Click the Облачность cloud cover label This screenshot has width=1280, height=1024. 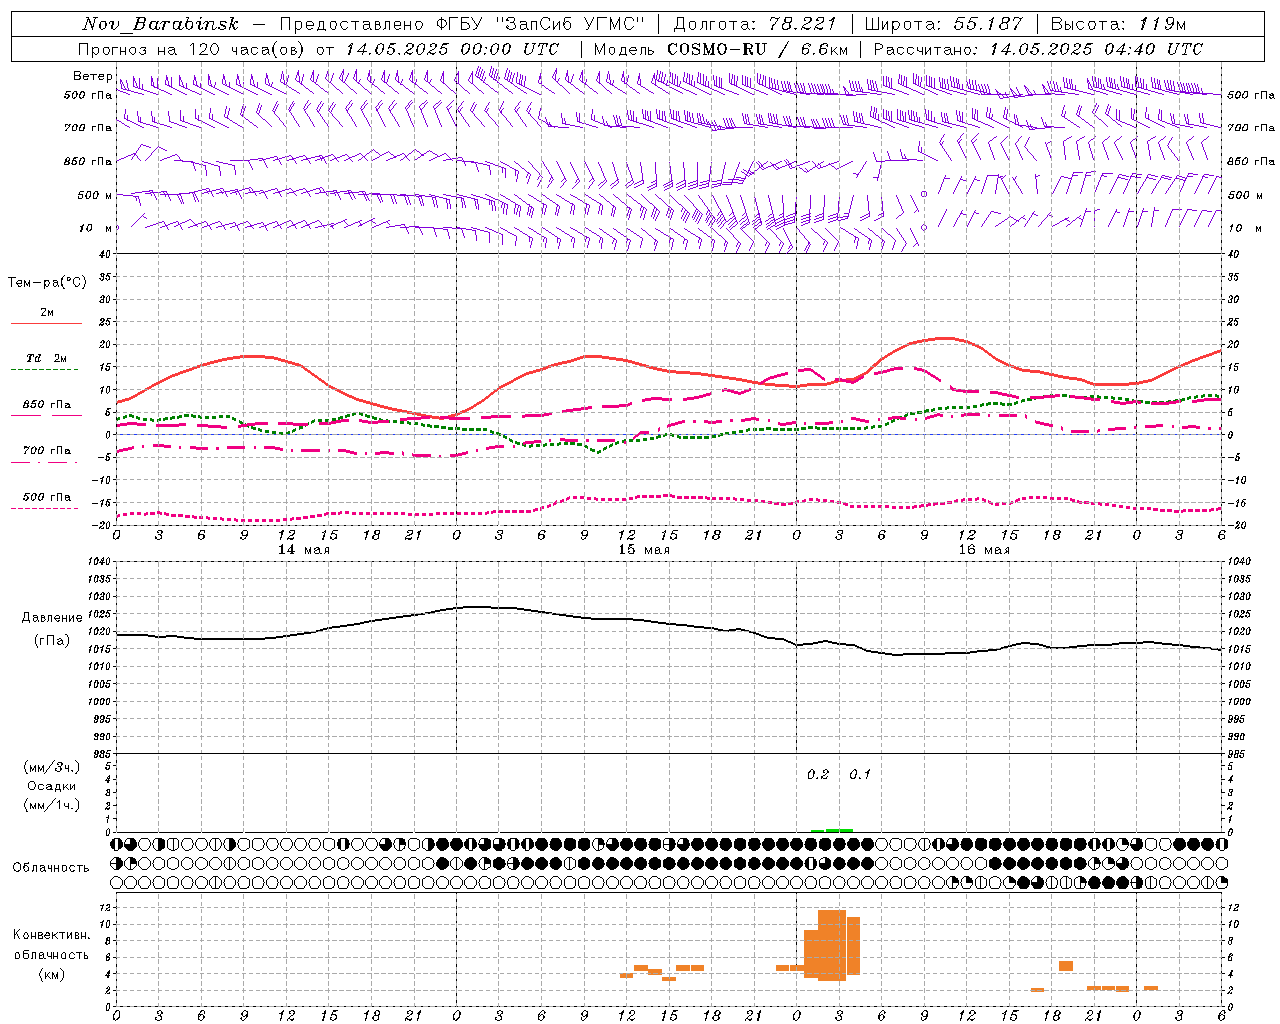coord(51,867)
